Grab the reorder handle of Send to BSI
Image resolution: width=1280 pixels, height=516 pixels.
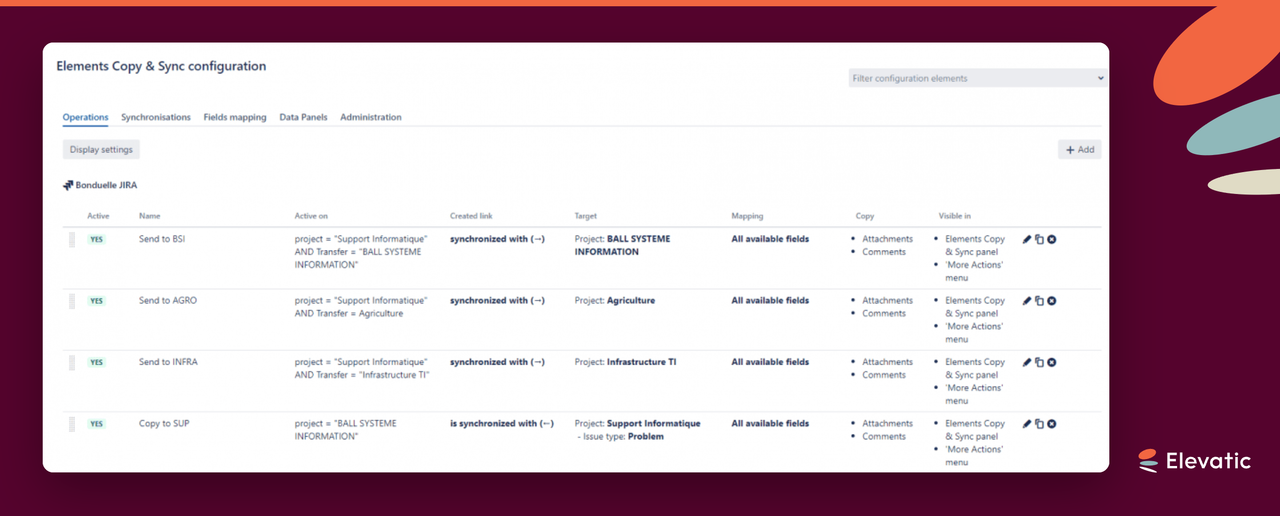pos(72,240)
